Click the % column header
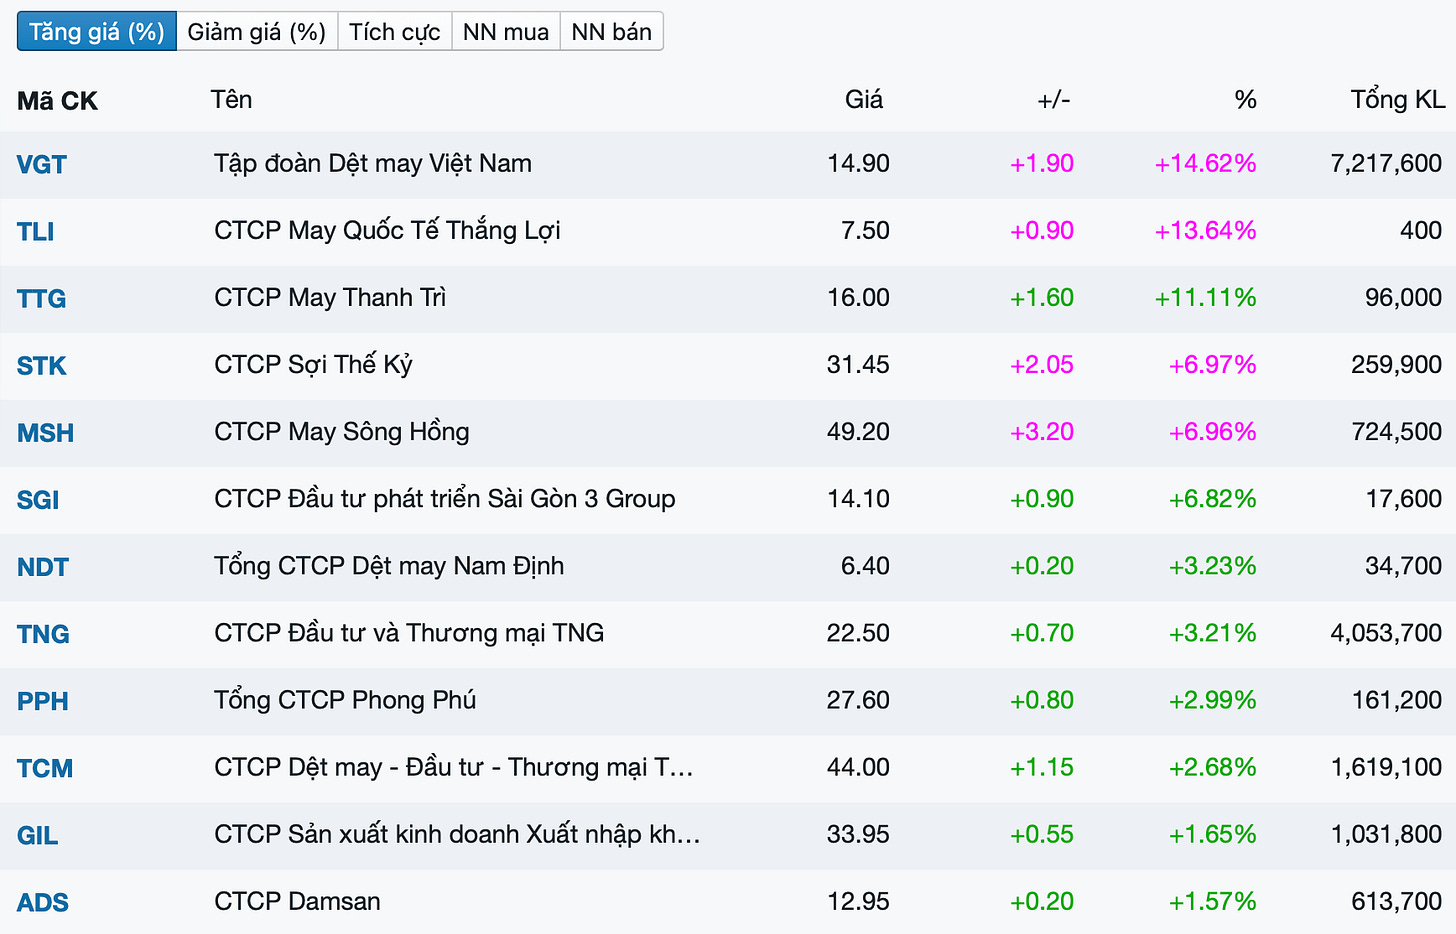 (1245, 99)
